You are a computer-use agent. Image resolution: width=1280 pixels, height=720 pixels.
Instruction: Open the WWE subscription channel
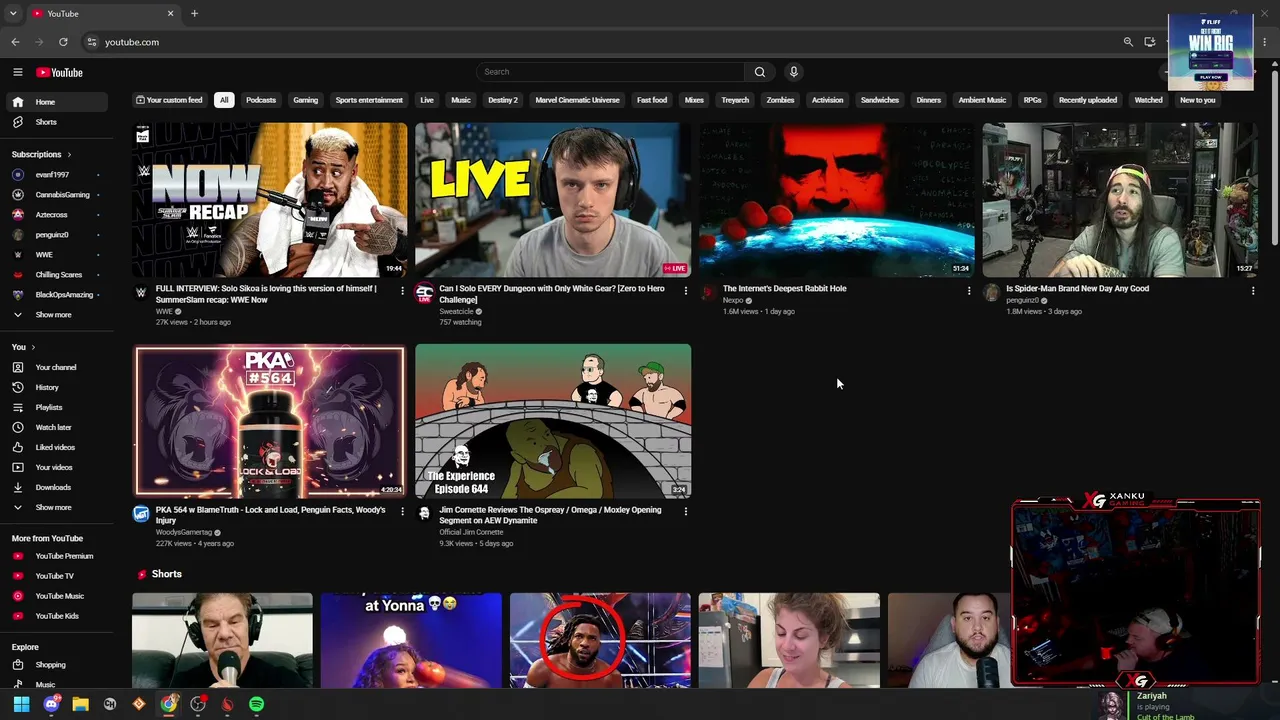click(x=58, y=255)
